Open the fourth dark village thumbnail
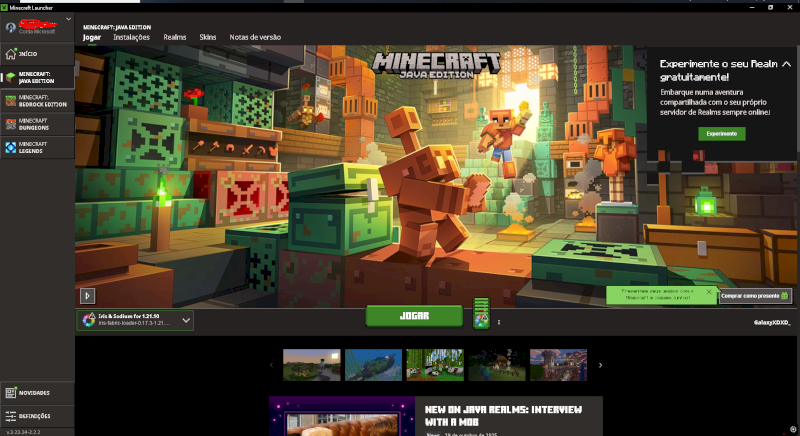This screenshot has height=436, width=800. (497, 365)
